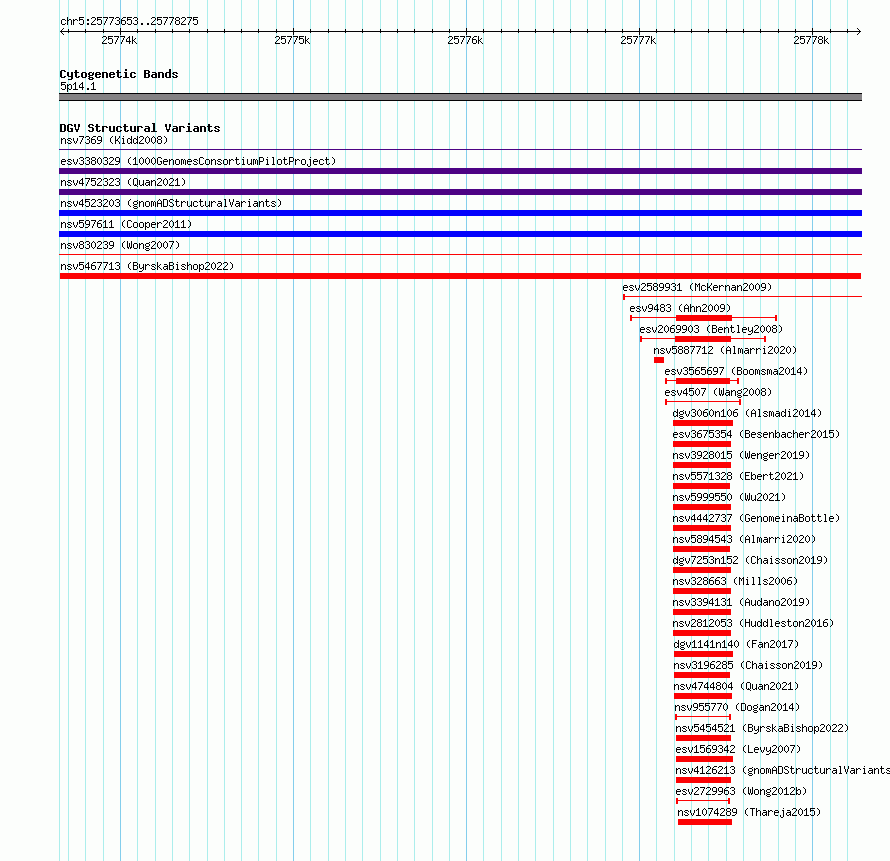This screenshot has height=861, width=890.
Task: Select dgv1141n140 (Fan2017) label
Action: point(736,644)
